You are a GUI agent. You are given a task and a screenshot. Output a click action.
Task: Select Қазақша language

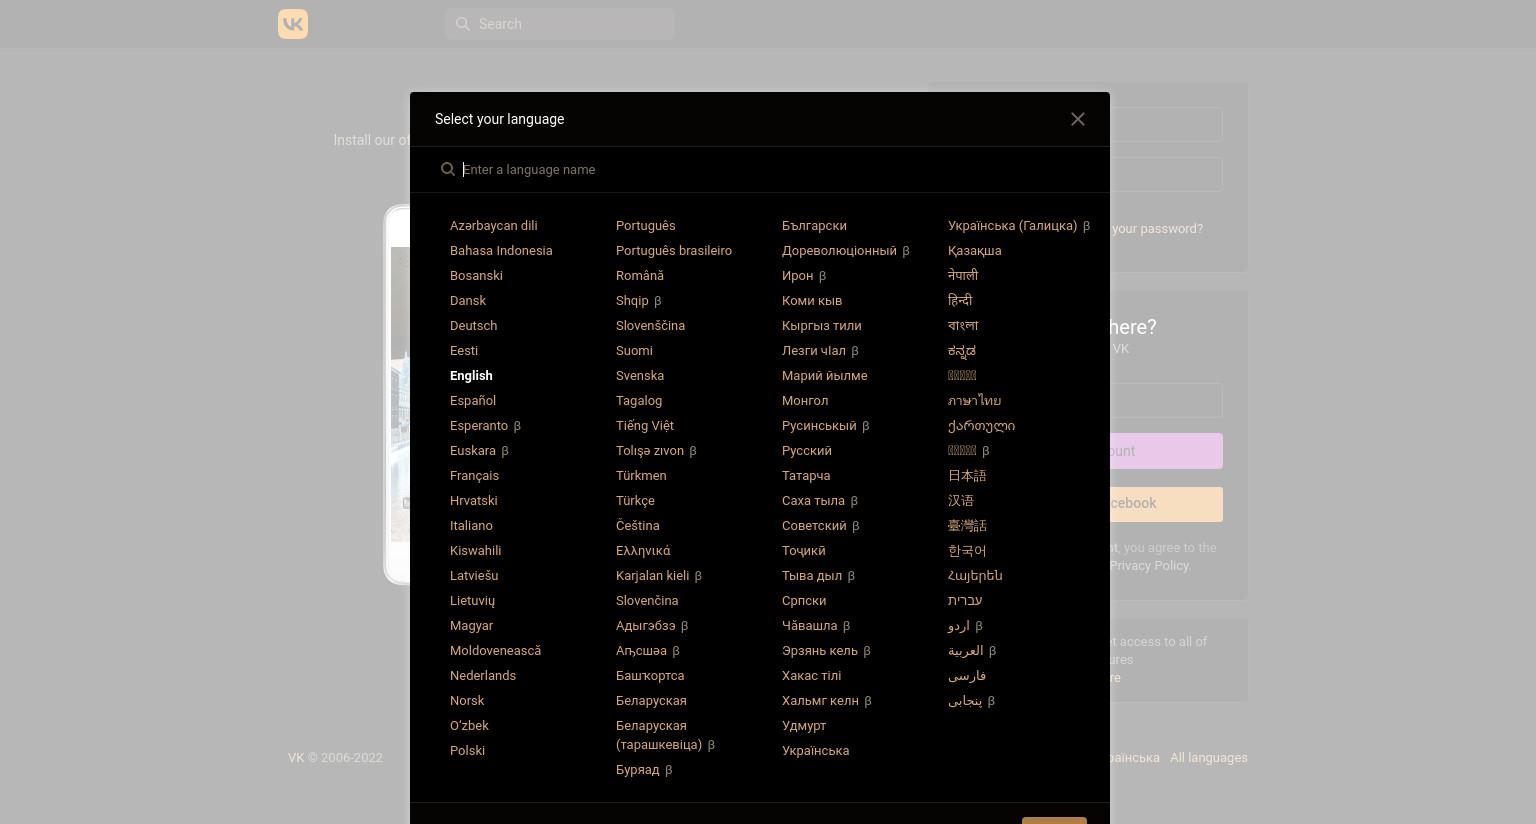(x=974, y=251)
